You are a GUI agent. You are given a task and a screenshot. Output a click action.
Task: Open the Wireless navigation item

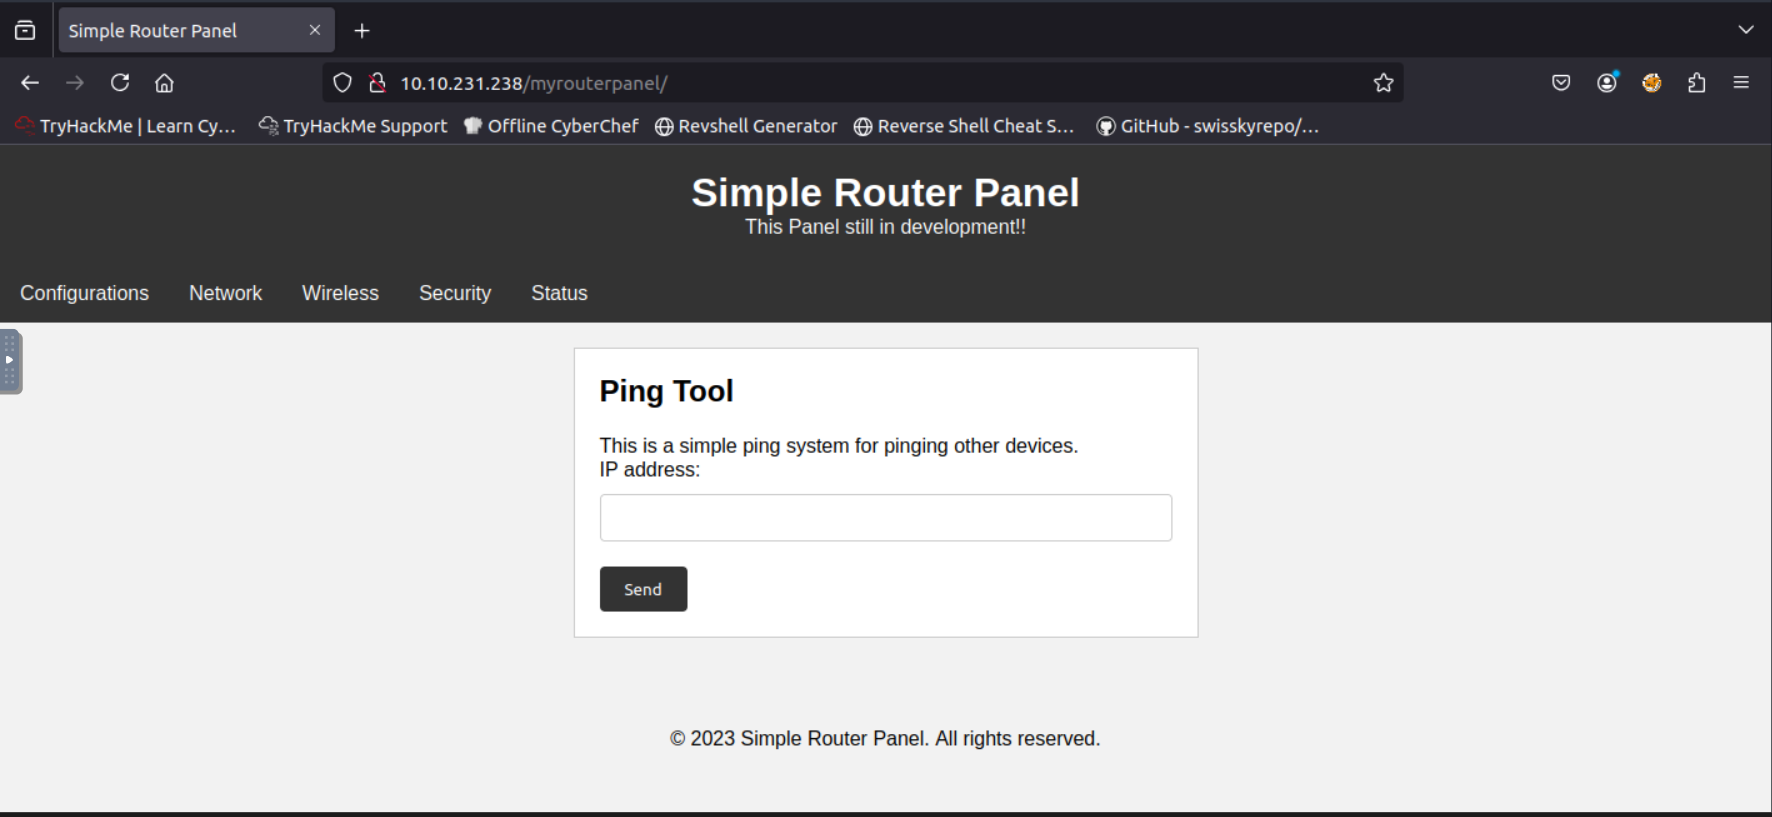pyautogui.click(x=340, y=293)
